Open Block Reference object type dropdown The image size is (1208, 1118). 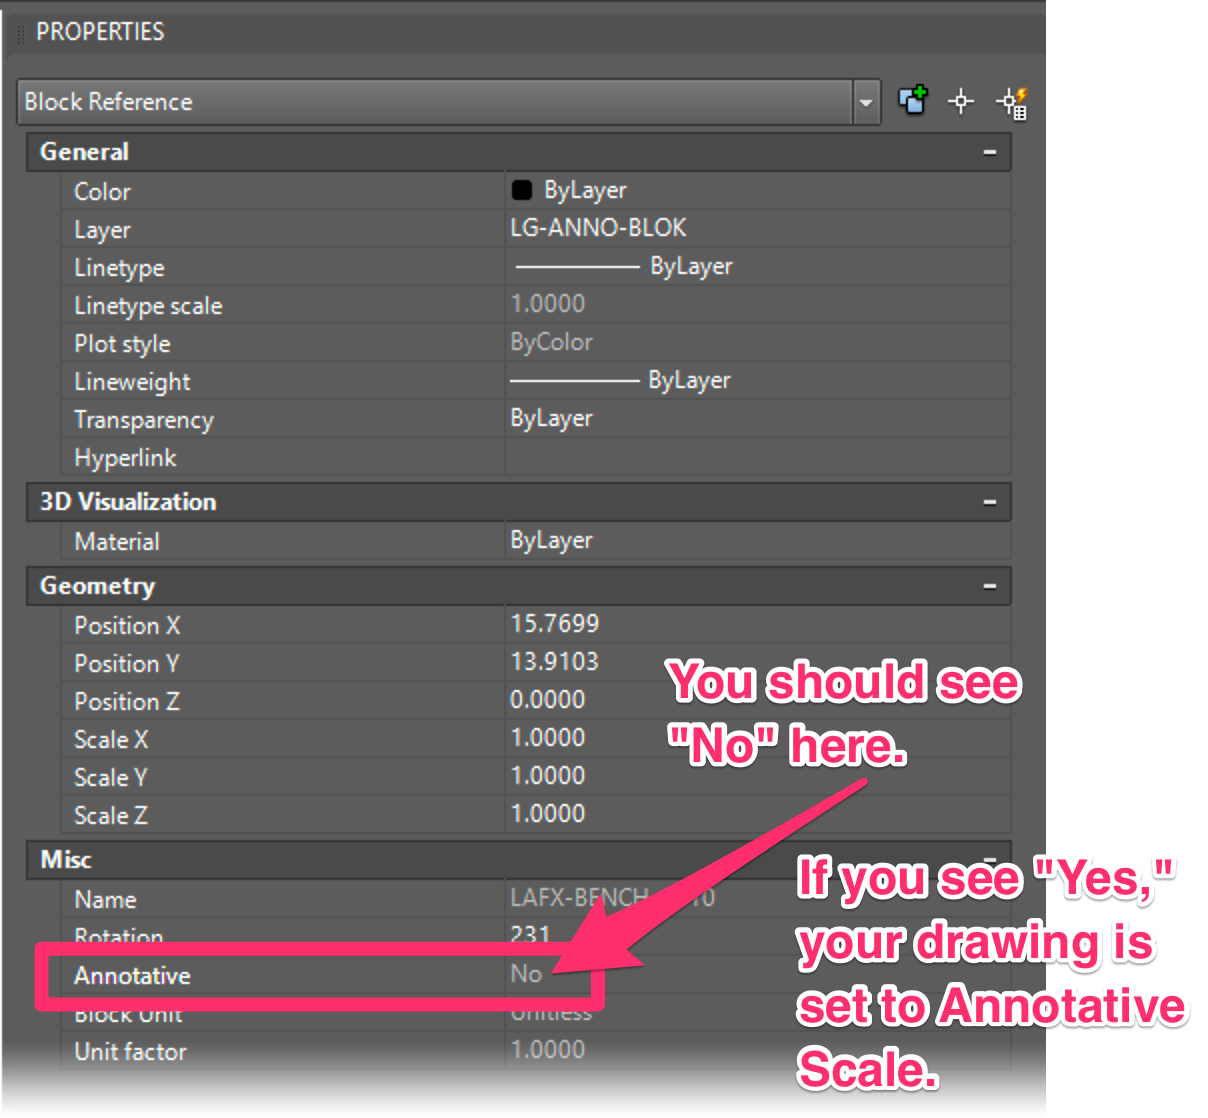[x=866, y=102]
